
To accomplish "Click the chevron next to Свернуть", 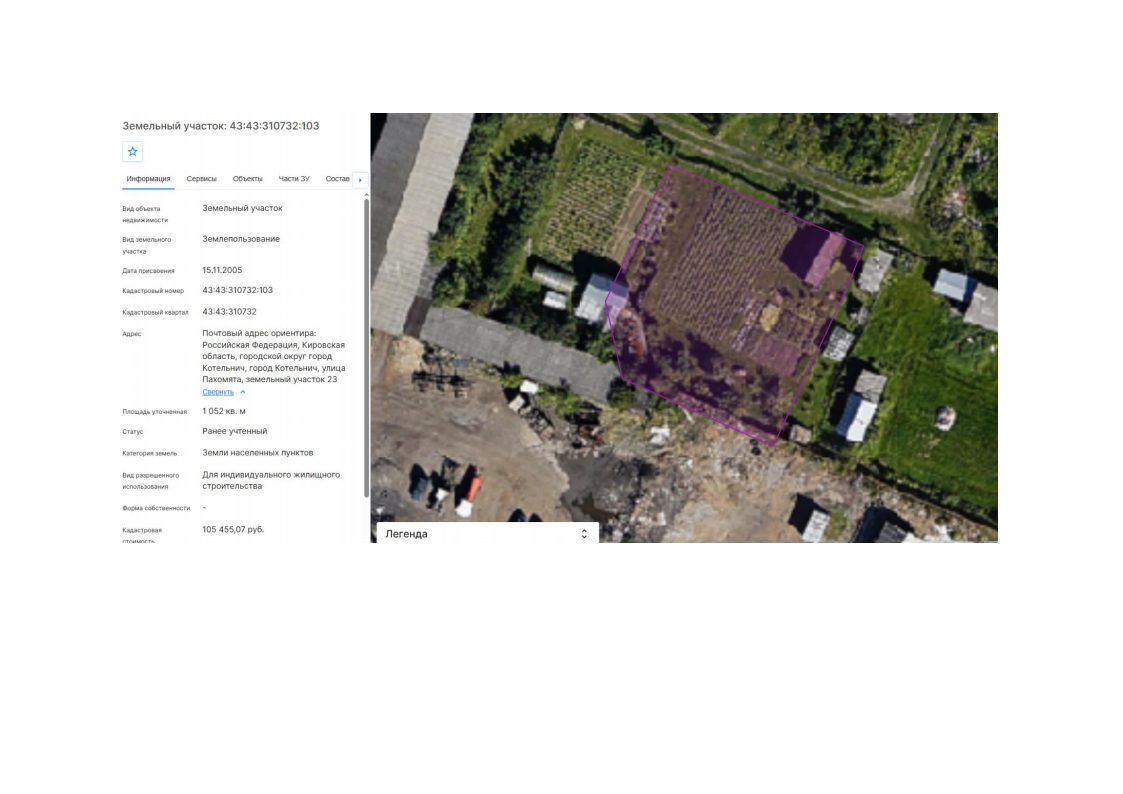I will pos(243,392).
